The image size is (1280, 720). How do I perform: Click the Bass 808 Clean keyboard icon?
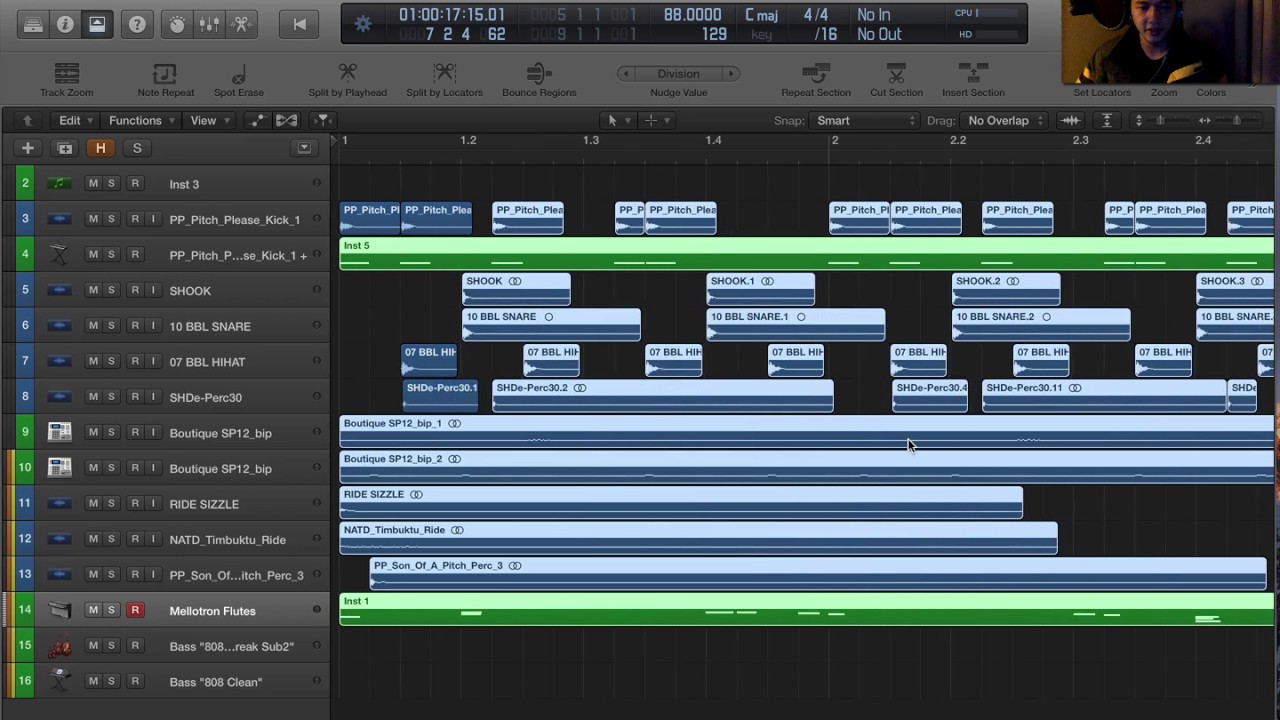[59, 681]
